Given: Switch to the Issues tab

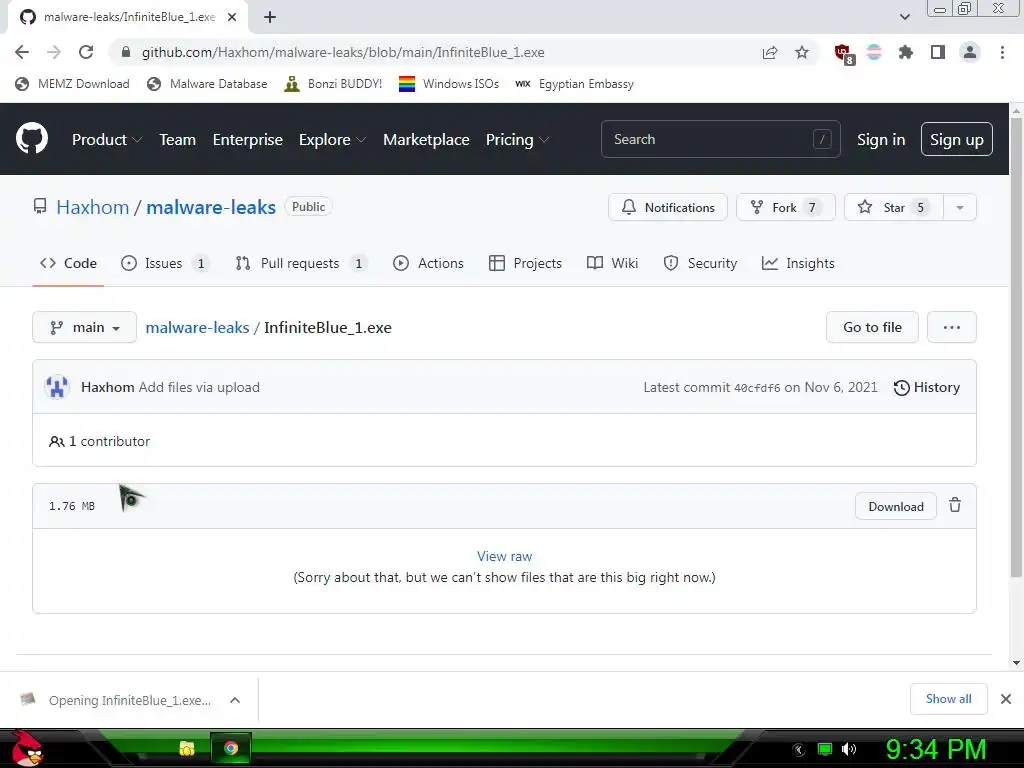Looking at the screenshot, I should pyautogui.click(x=165, y=263).
